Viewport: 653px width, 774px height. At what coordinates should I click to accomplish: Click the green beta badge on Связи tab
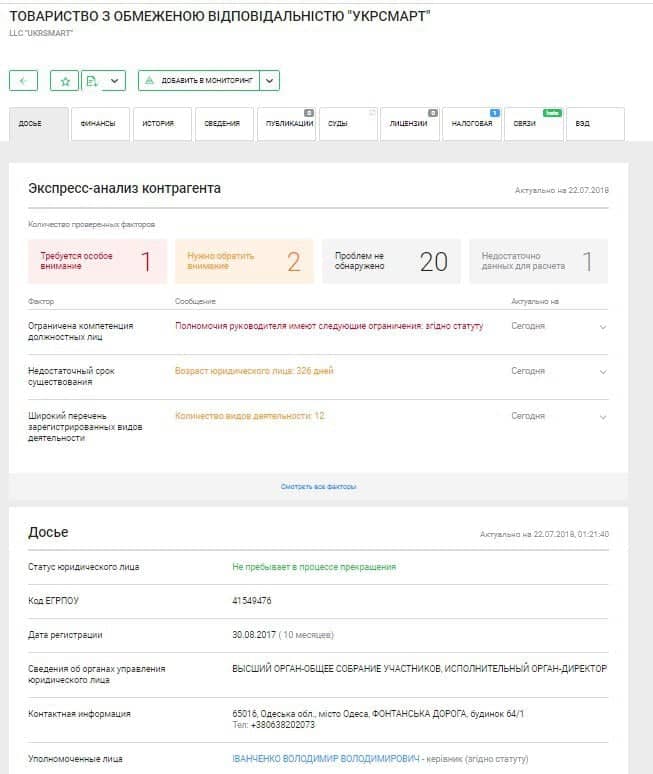pos(552,113)
